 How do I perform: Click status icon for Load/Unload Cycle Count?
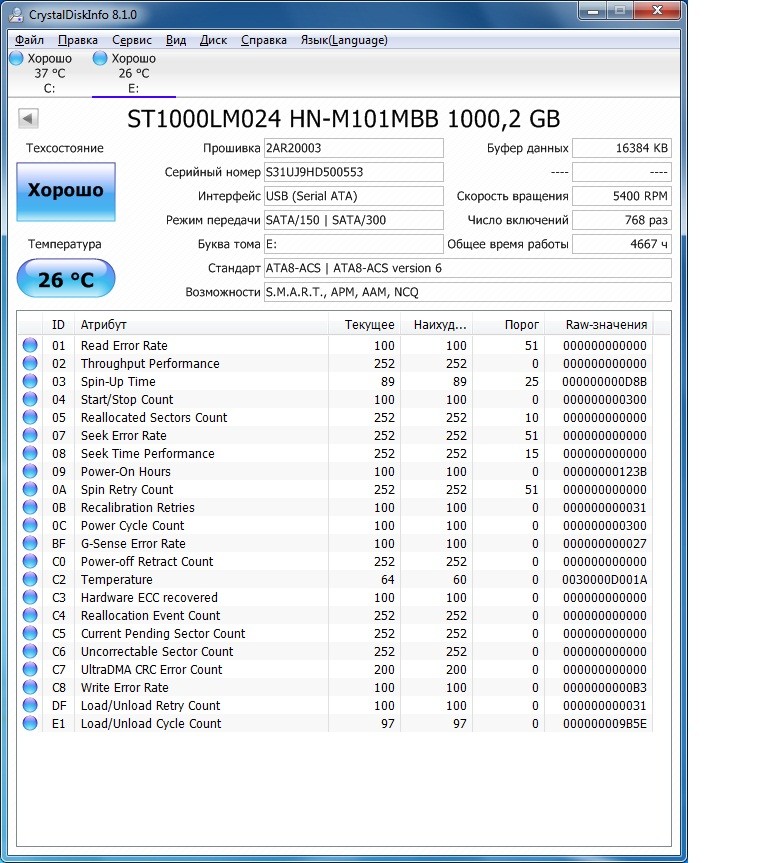30,723
